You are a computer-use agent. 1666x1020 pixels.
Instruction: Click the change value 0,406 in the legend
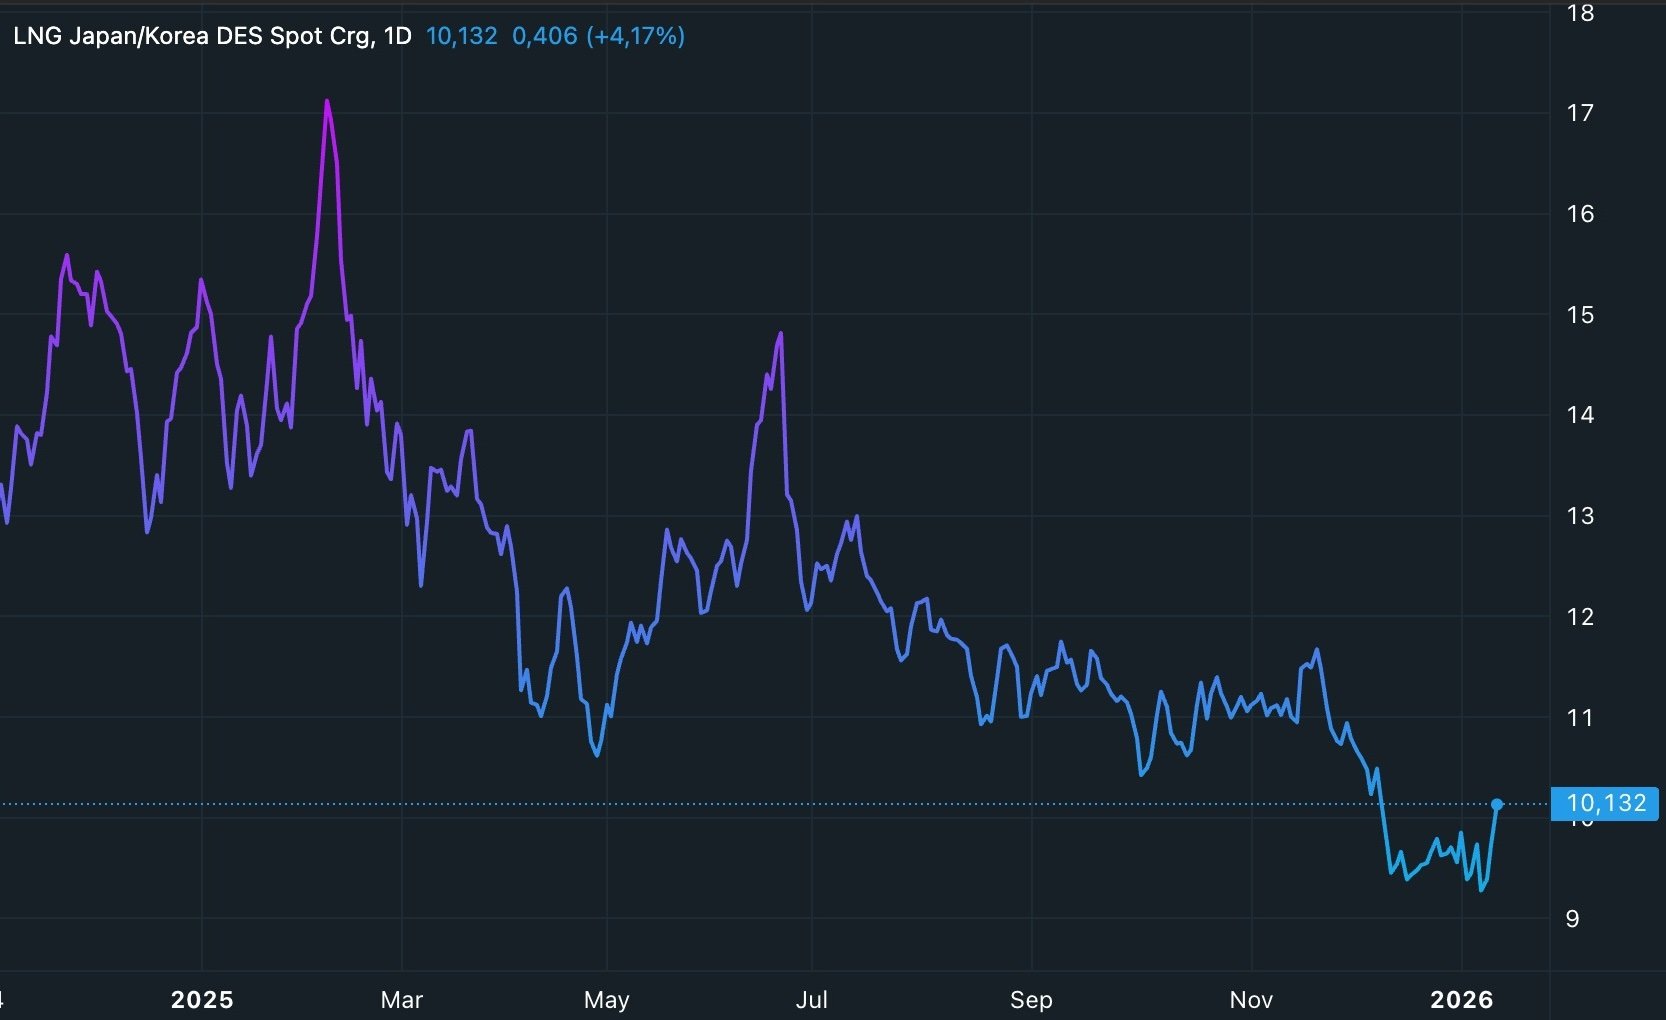click(x=545, y=36)
